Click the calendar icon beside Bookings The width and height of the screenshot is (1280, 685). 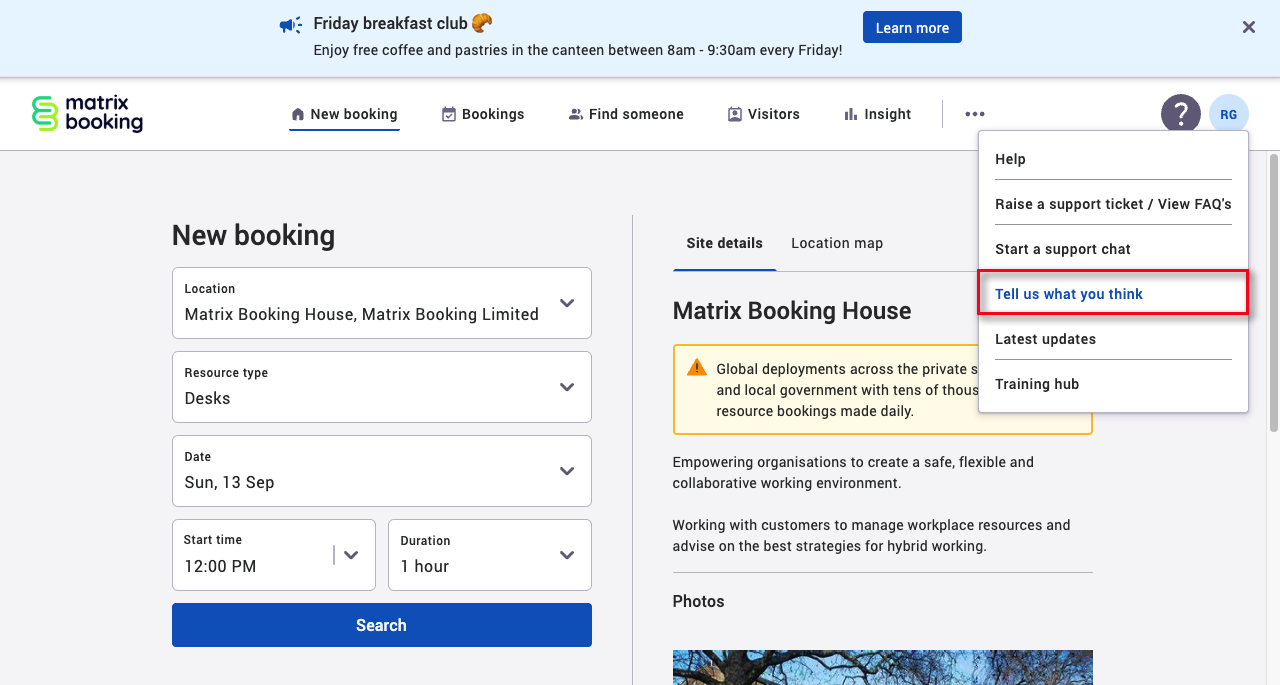pos(449,114)
